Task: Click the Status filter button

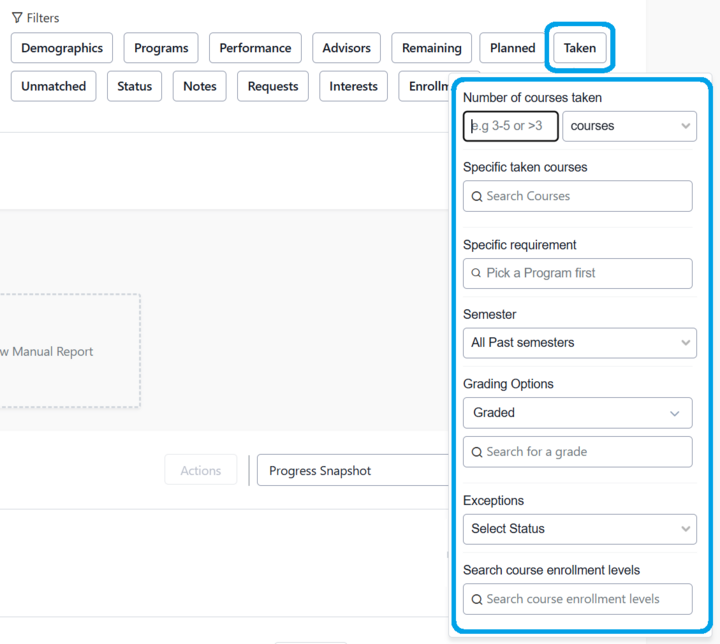Action: click(135, 86)
